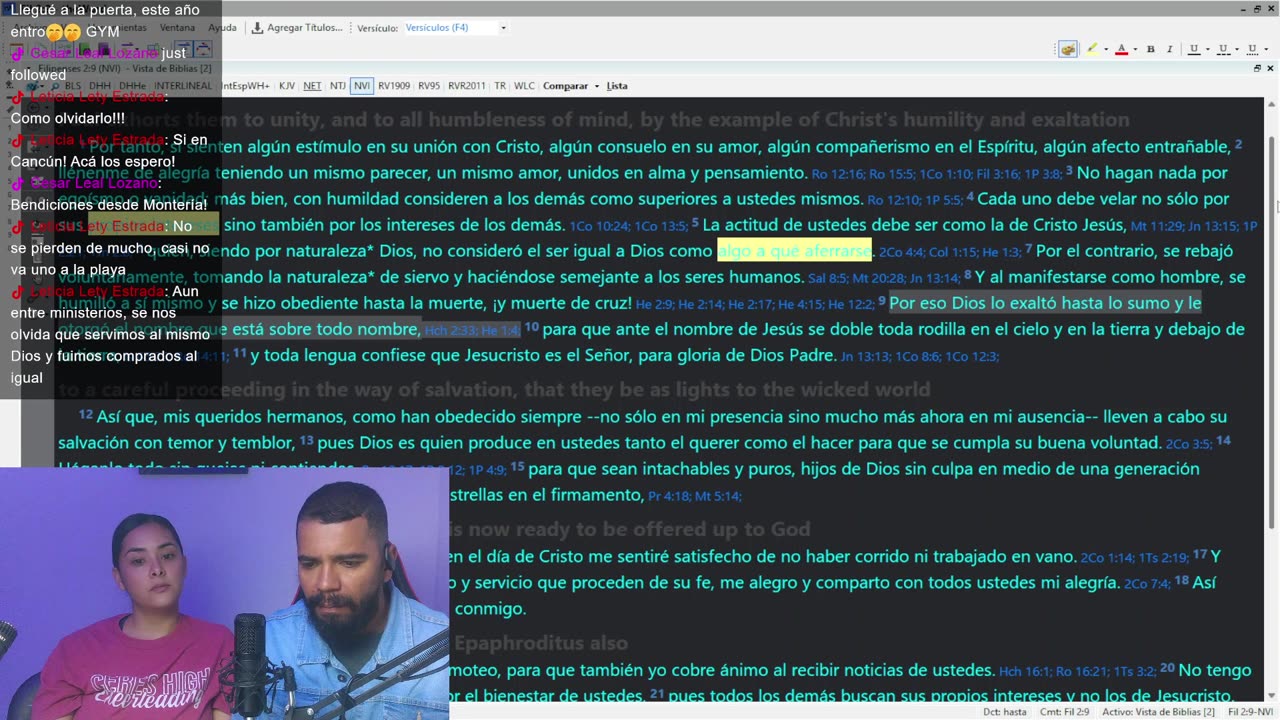This screenshot has height=720, width=1280.
Task: Click verse number 10 marker
Action: 532,326
